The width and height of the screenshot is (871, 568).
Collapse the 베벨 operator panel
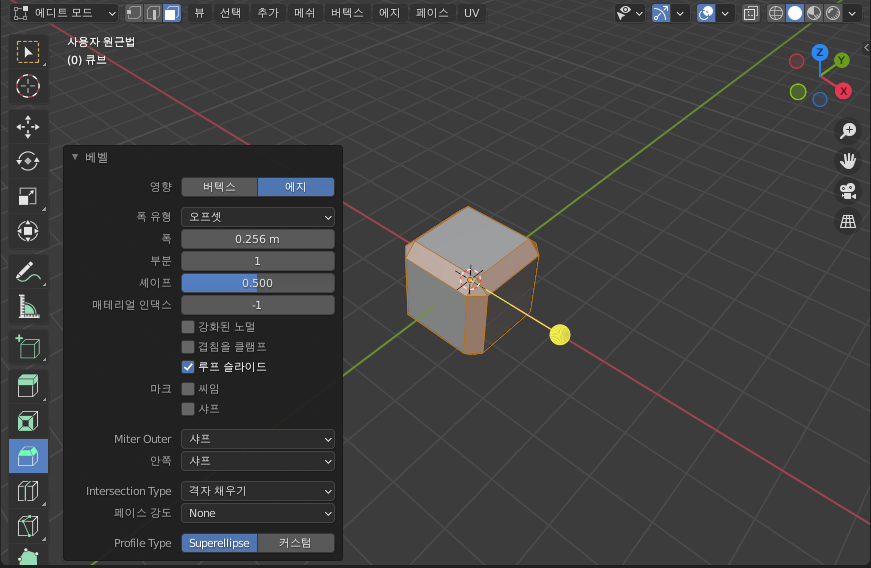75,158
